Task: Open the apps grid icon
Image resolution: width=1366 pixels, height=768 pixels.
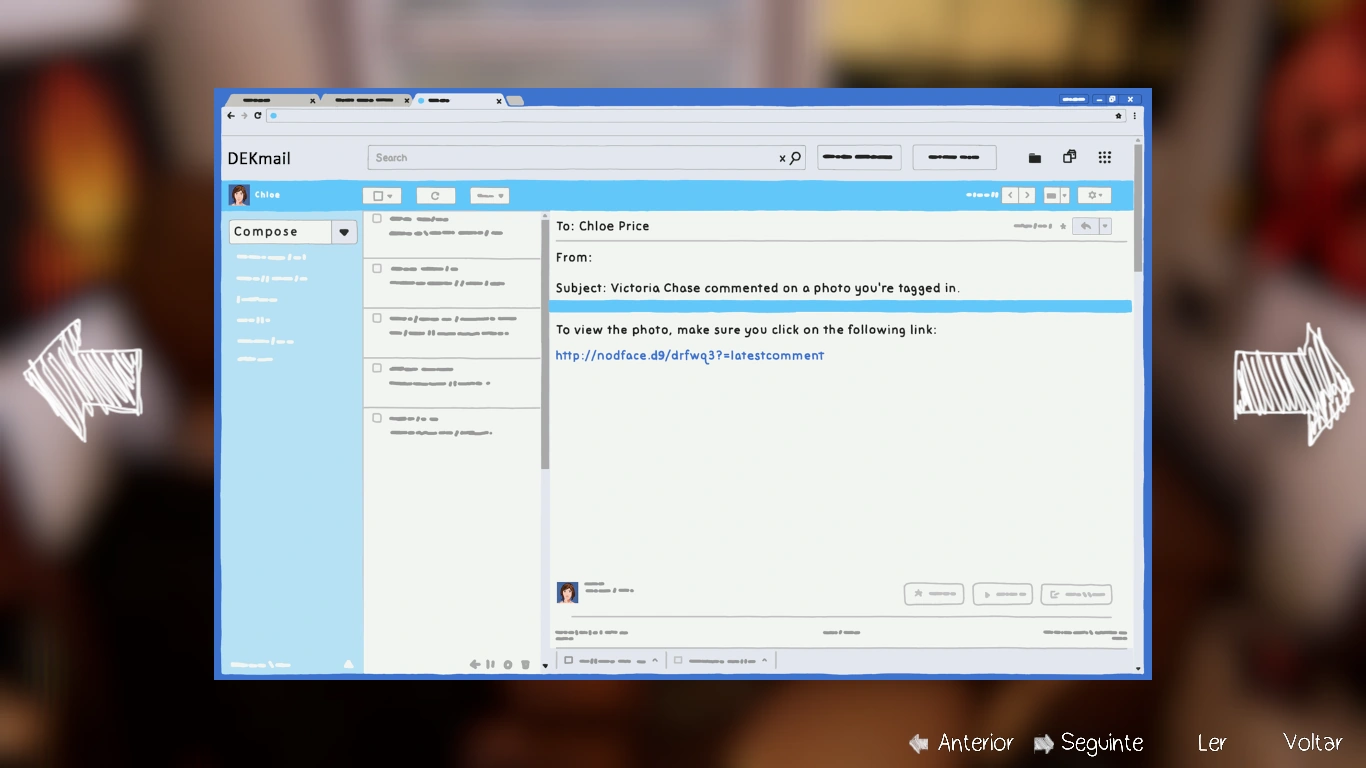Action: [1105, 157]
